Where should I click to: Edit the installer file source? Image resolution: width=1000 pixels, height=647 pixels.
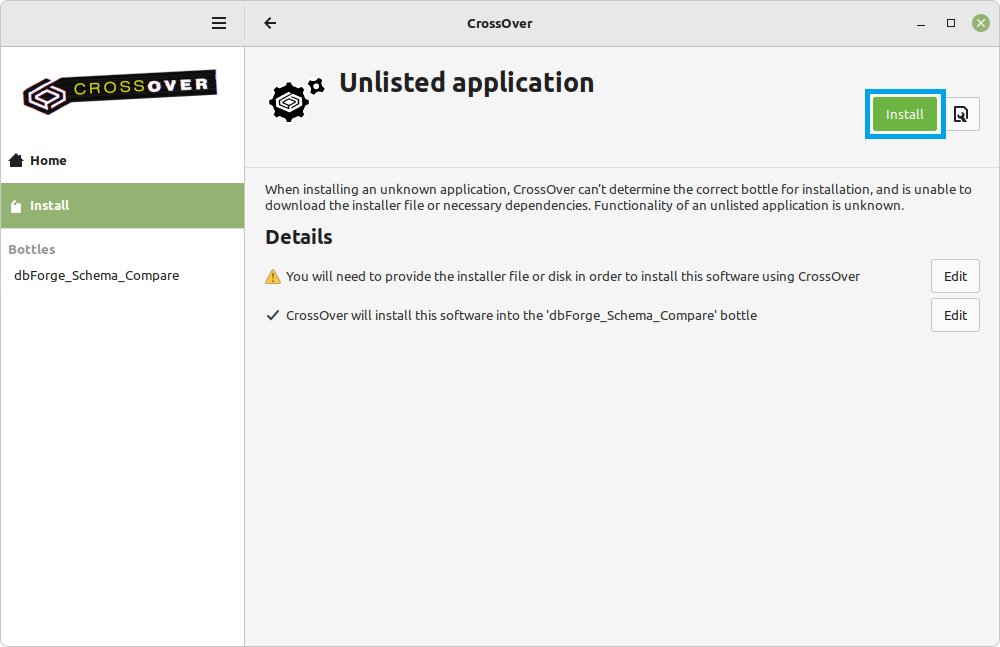pyautogui.click(x=955, y=276)
